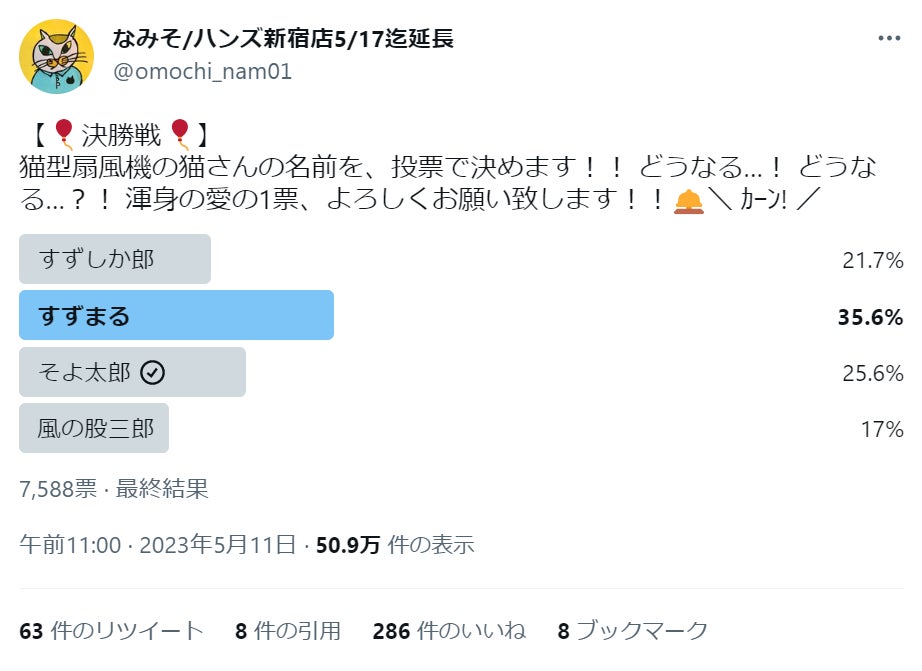Click the voted checkmark icon beside そよ太郎
Image resolution: width=922 pixels, height=671 pixels.
coord(153,373)
